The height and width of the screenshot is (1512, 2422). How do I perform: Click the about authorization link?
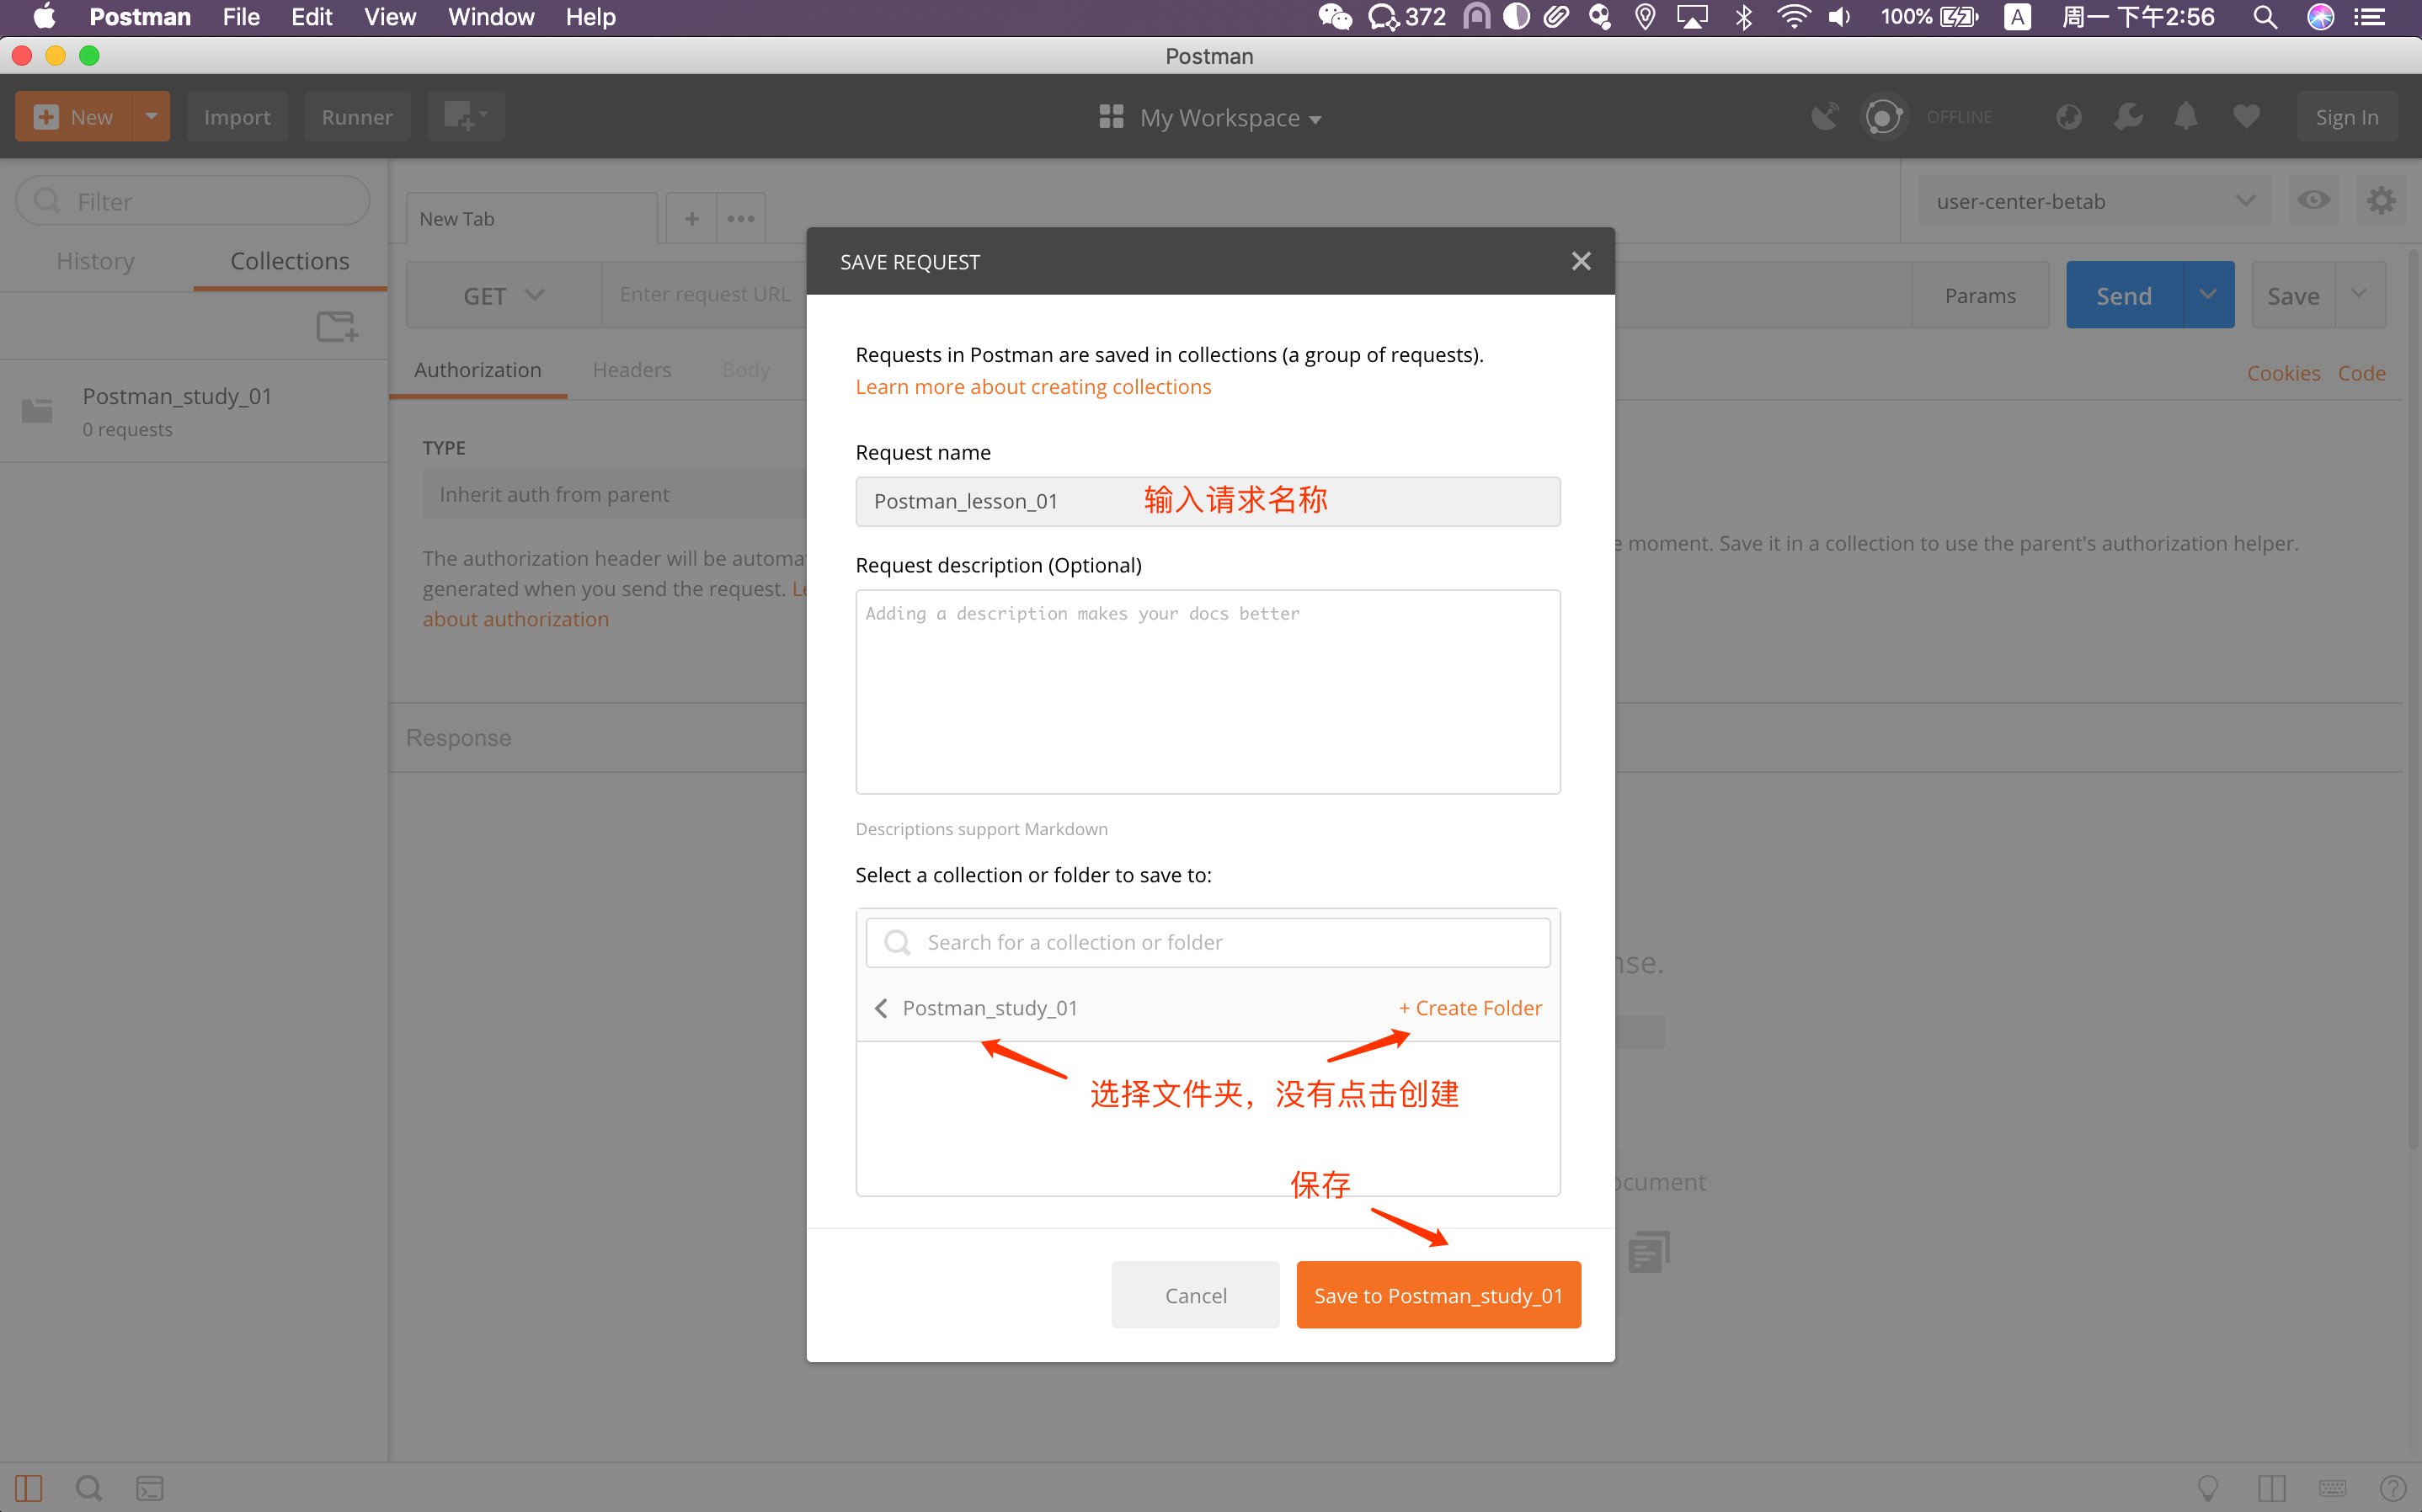pos(515,619)
